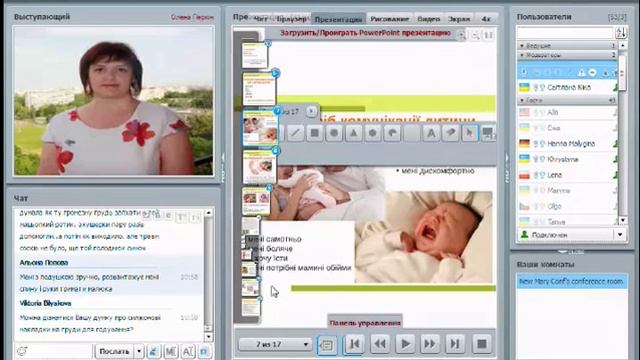
Task: Click users list scrollbar up arrow
Action: [x=622, y=46]
